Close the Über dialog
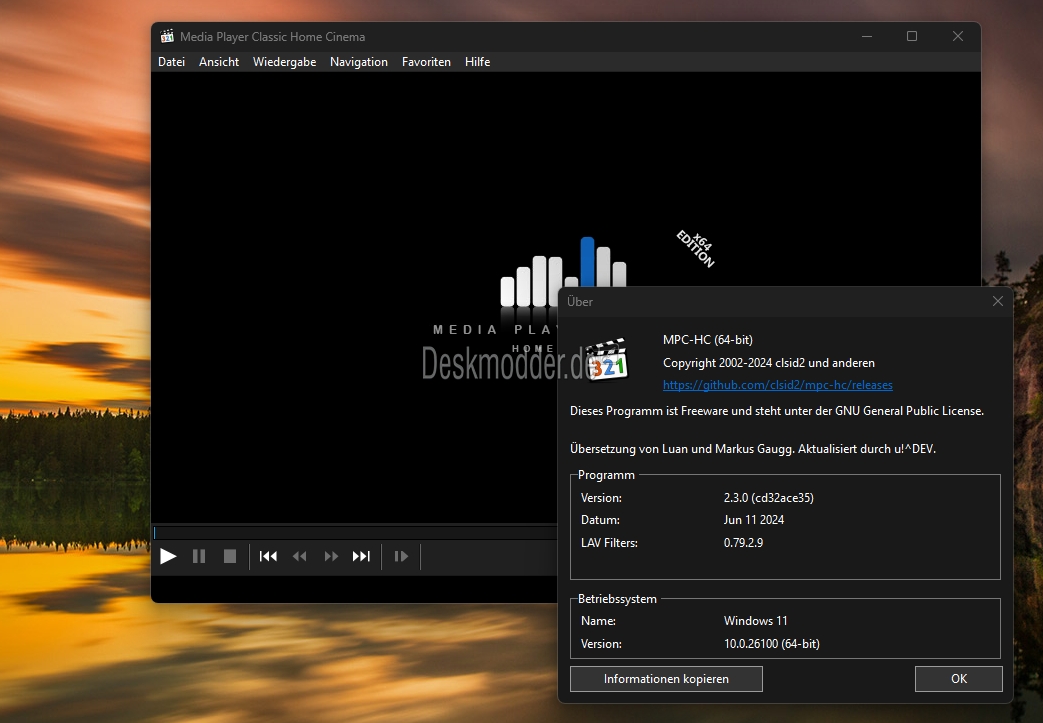Image resolution: width=1043 pixels, height=723 pixels. 997,301
